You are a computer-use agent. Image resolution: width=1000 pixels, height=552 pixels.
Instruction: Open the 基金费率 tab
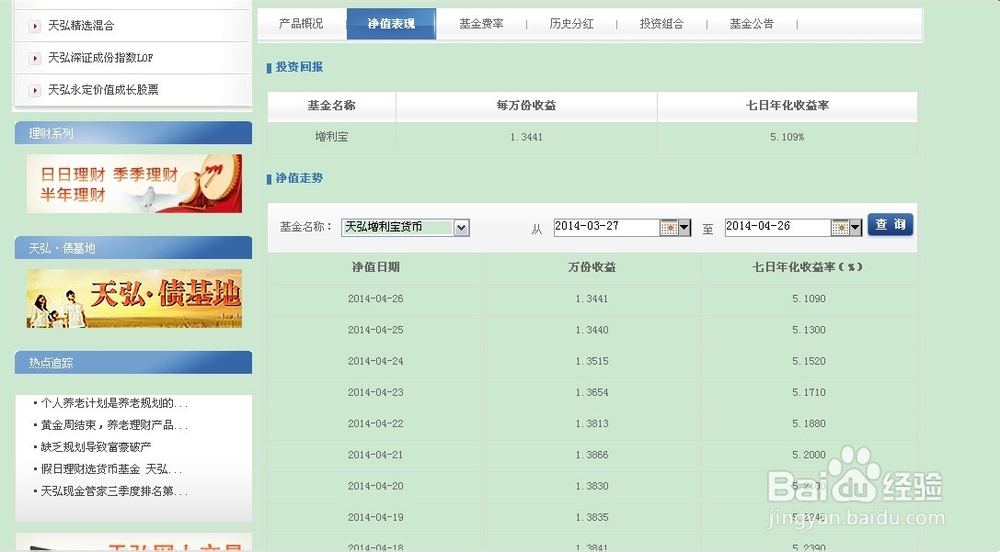pyautogui.click(x=482, y=24)
